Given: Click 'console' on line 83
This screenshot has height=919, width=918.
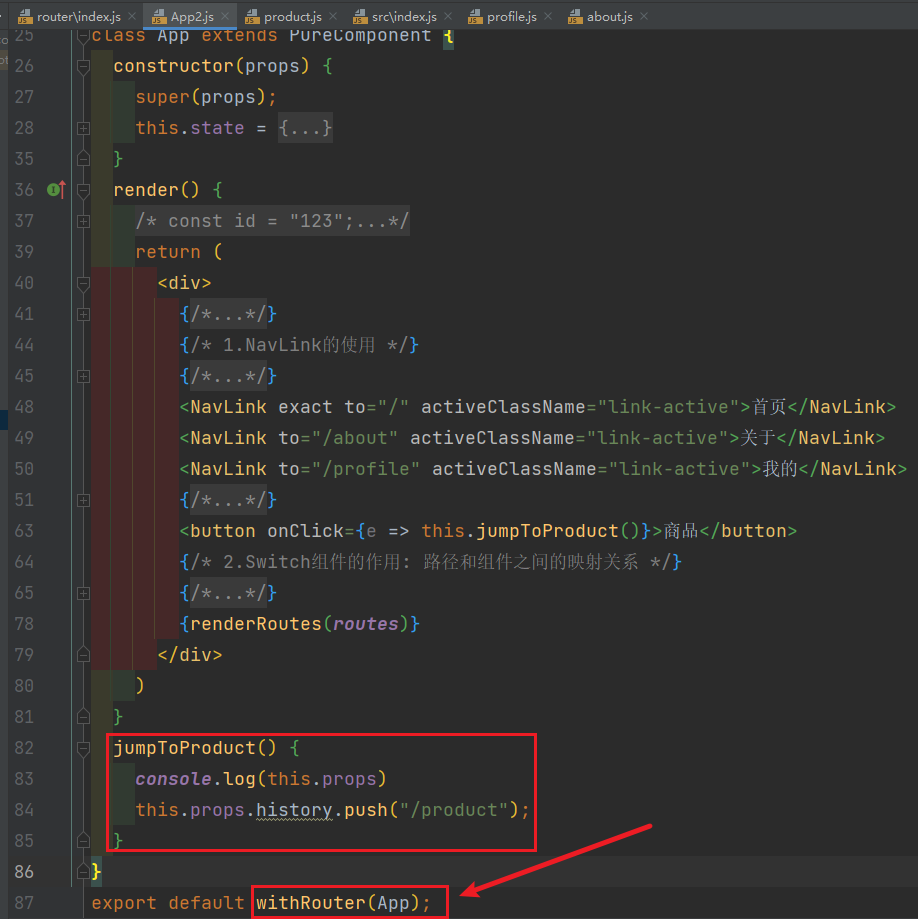Looking at the screenshot, I should [174, 779].
